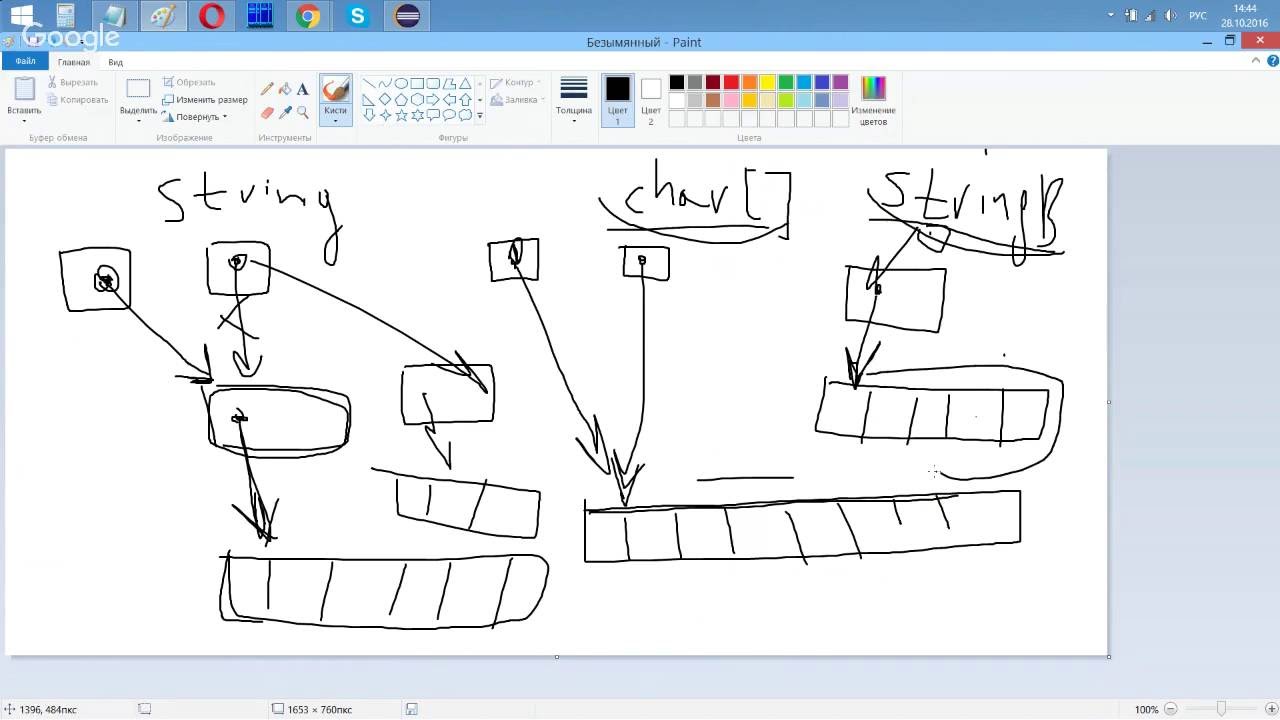Expand the Кисти brushes dropdown arrow

335,121
